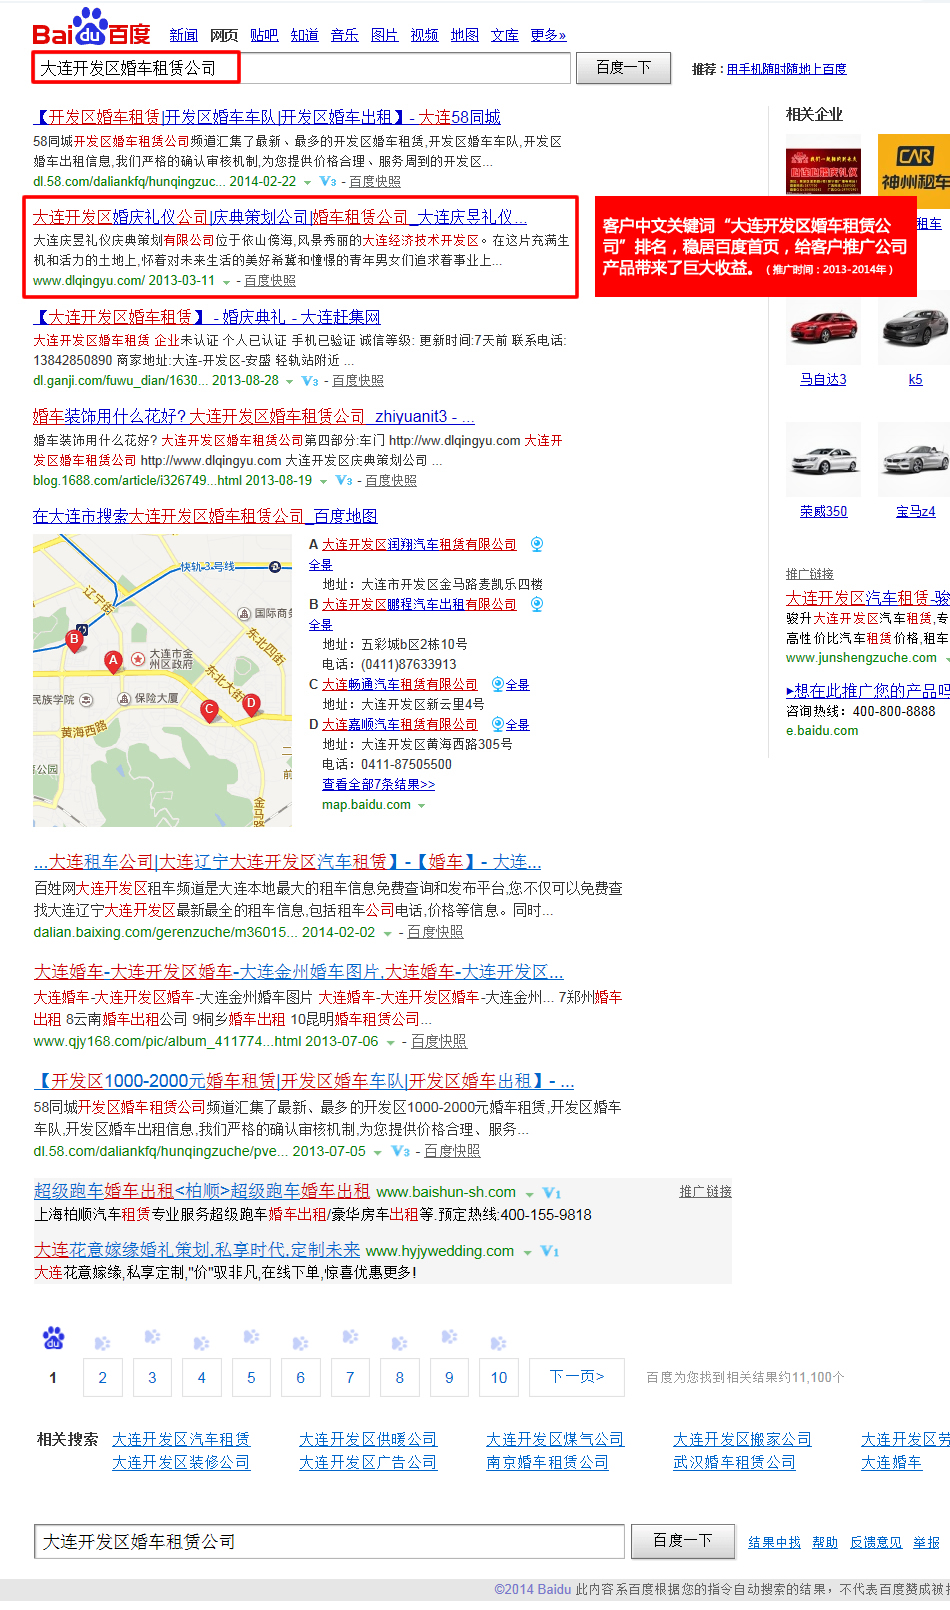Viewport: 950px width, 1610px height.
Task: Click map marker C on Baidu map
Action: pos(209,710)
